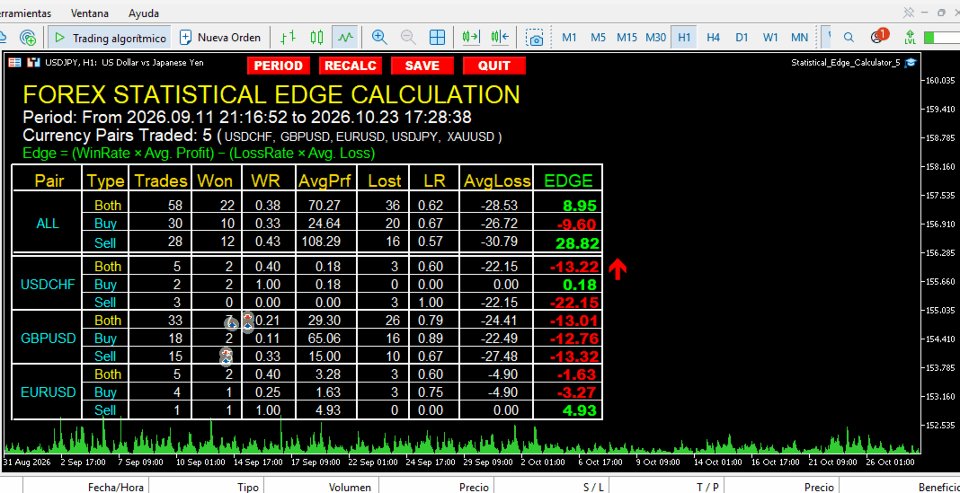Viewport: 960px width, 493px height.
Task: Switch chart to candlestick style
Action: click(x=317, y=37)
